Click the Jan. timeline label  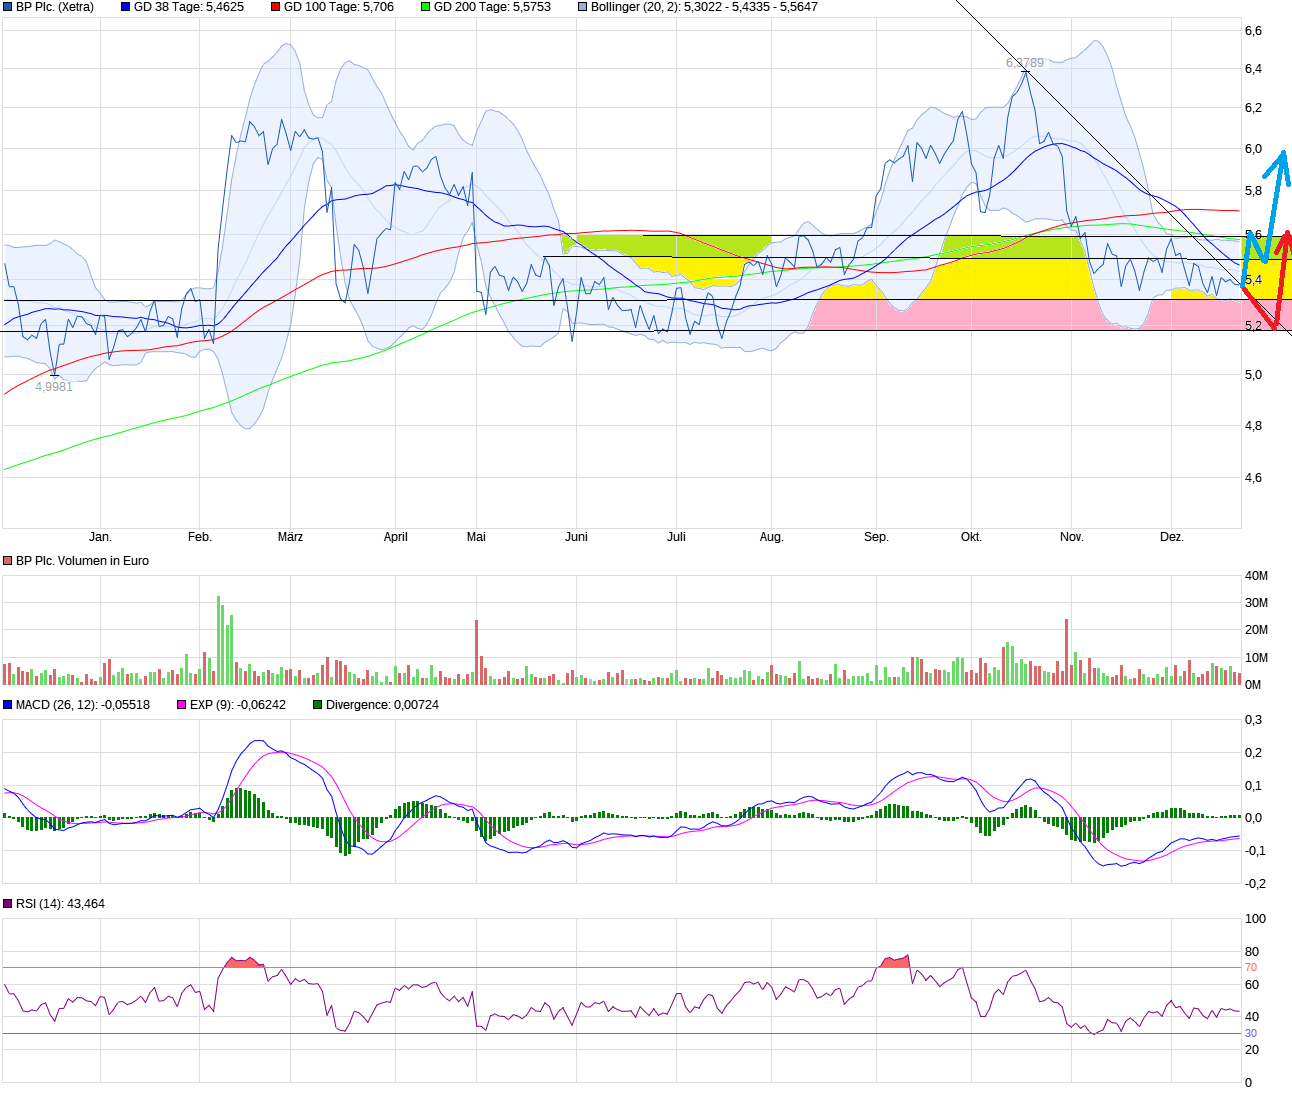click(x=103, y=537)
